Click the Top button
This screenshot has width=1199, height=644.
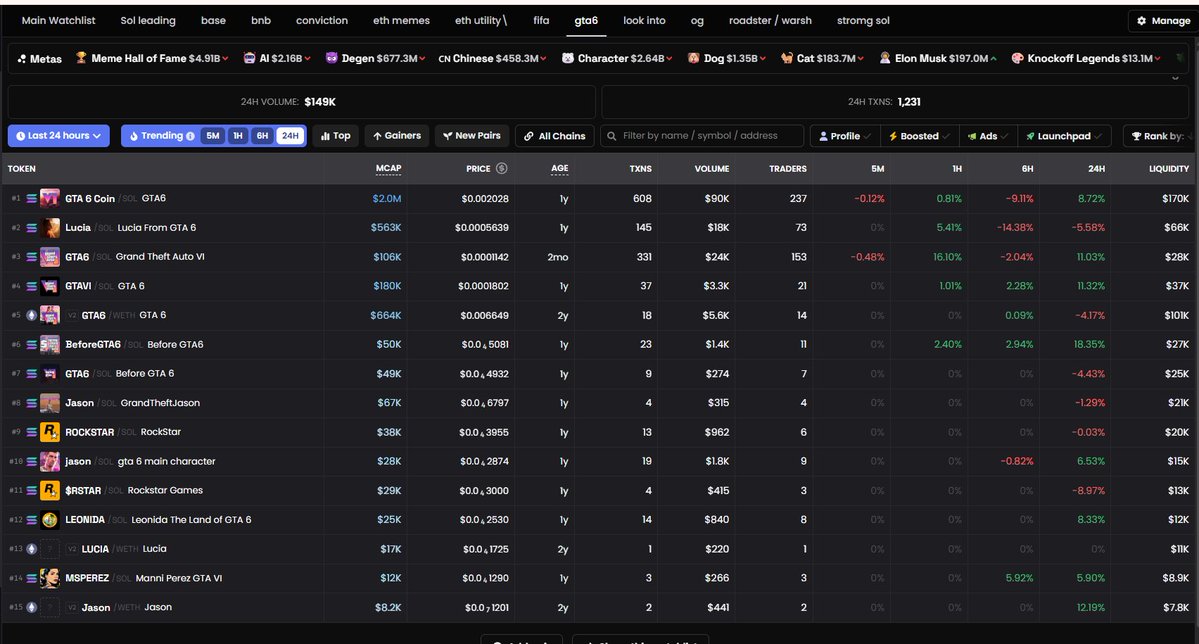(336, 136)
